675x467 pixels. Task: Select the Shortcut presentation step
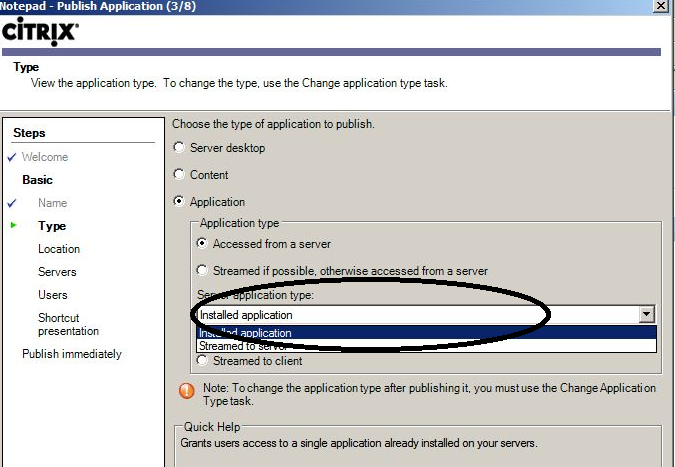[68, 324]
